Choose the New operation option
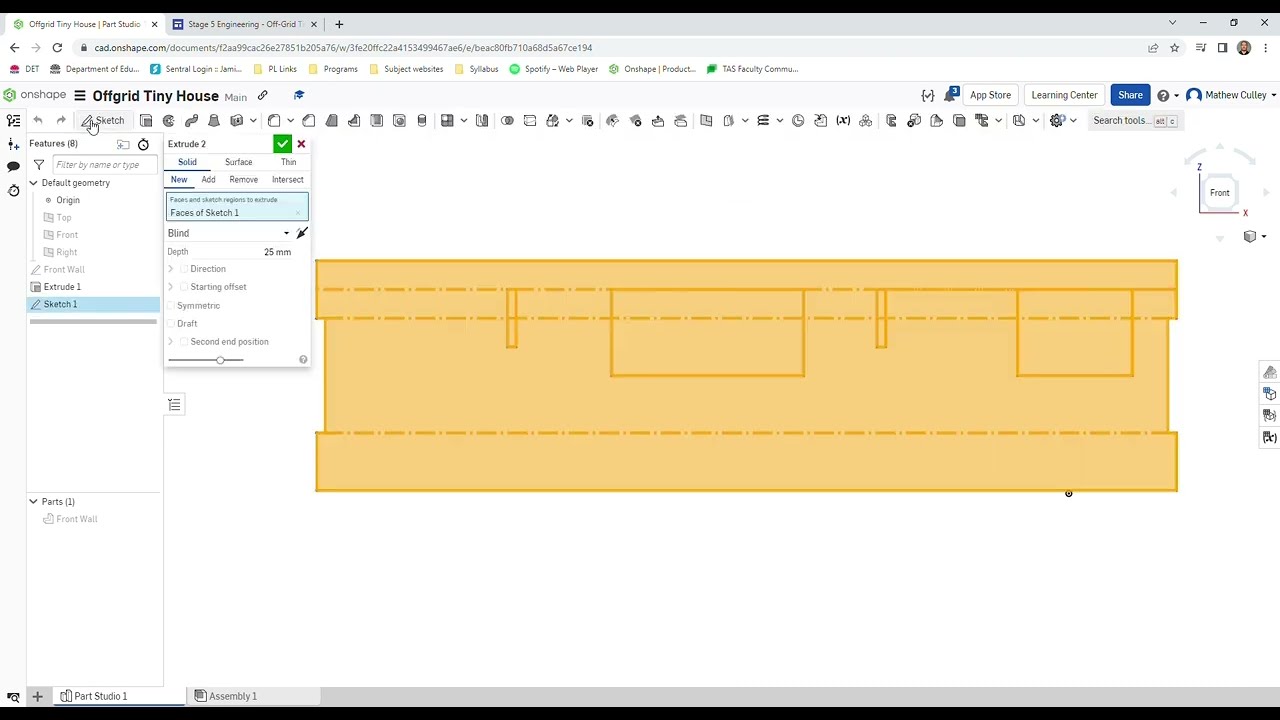Image resolution: width=1280 pixels, height=720 pixels. click(x=179, y=180)
